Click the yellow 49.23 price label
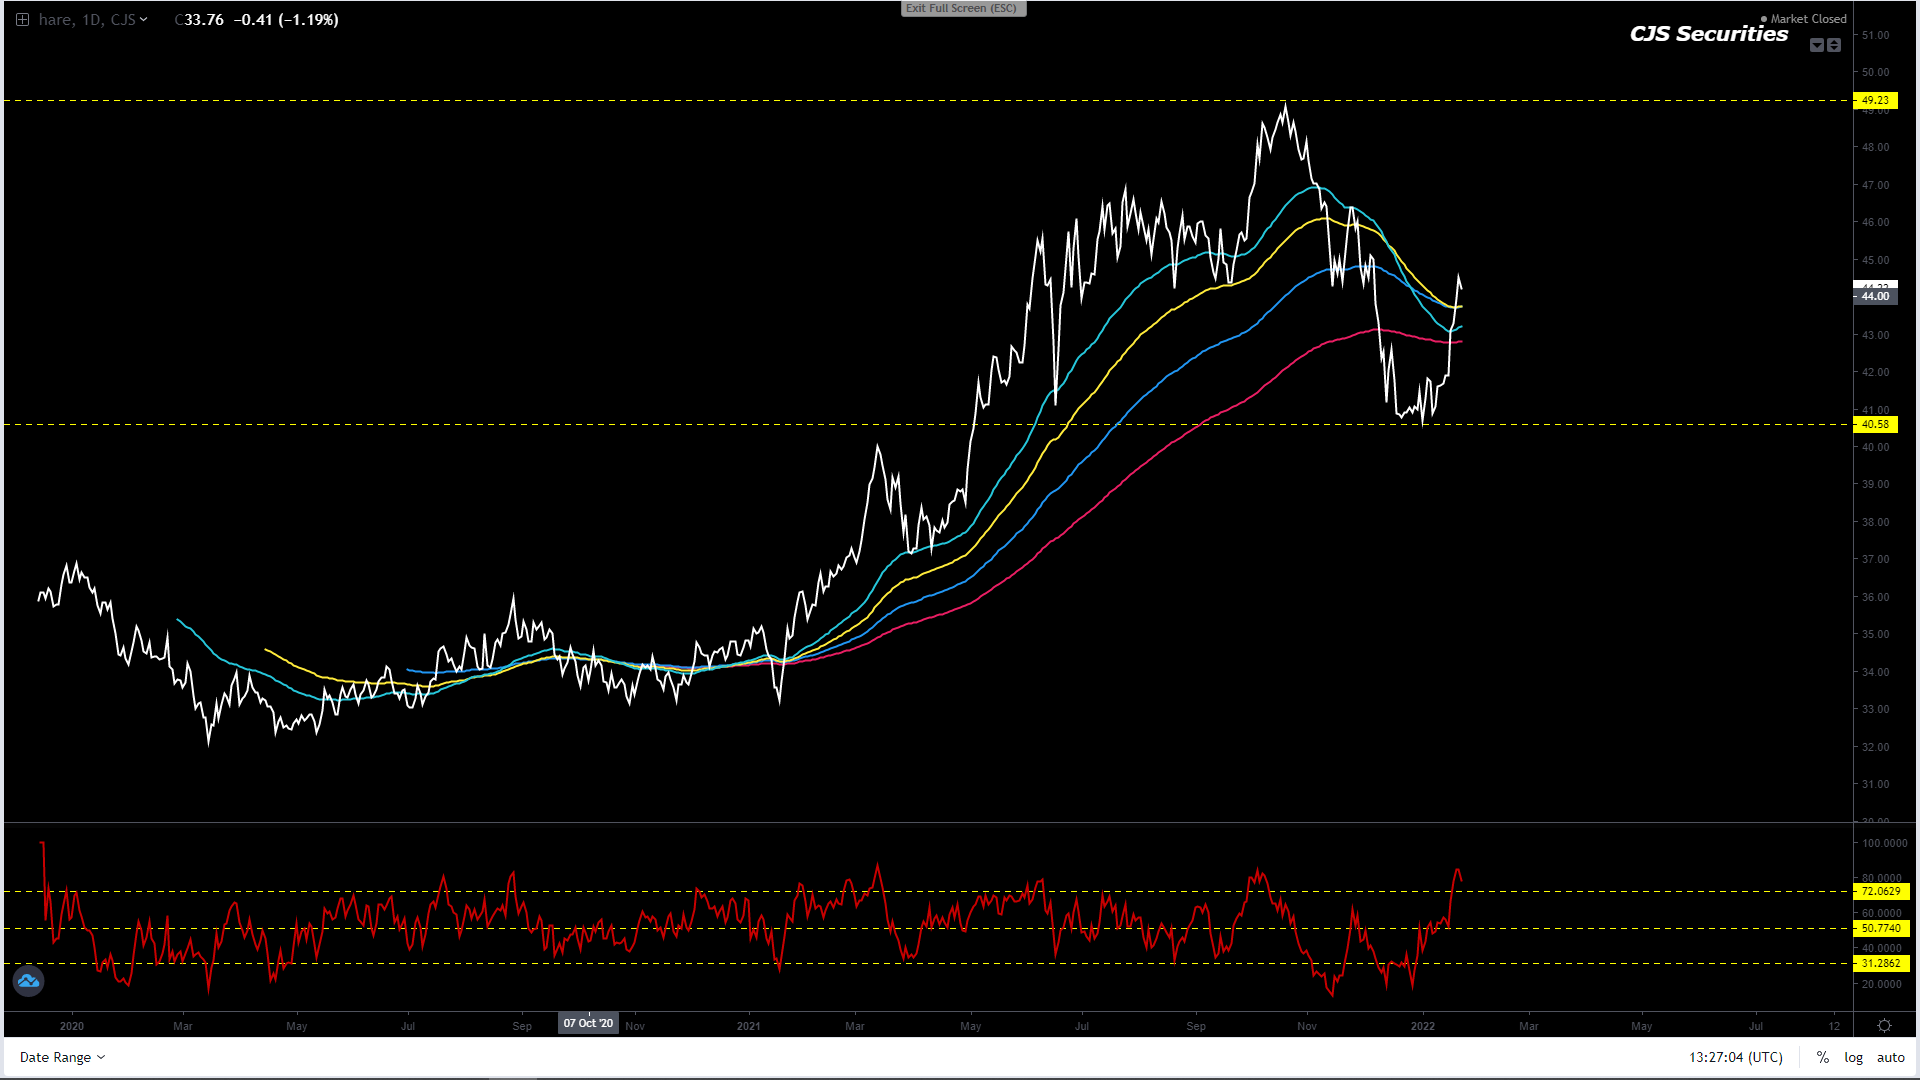This screenshot has height=1080, width=1920. coord(1875,100)
